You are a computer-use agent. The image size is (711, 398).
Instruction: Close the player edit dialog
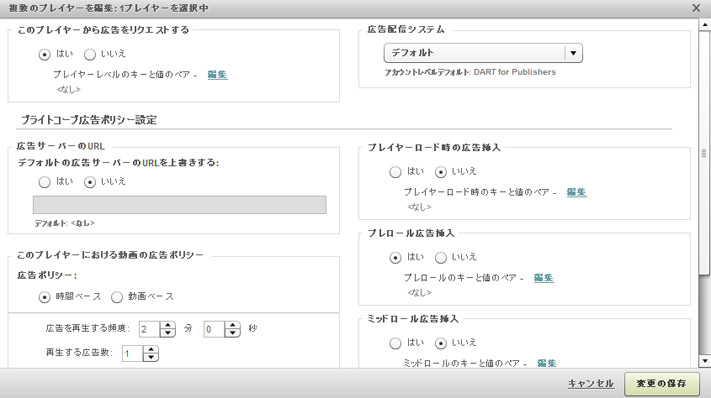click(x=696, y=8)
